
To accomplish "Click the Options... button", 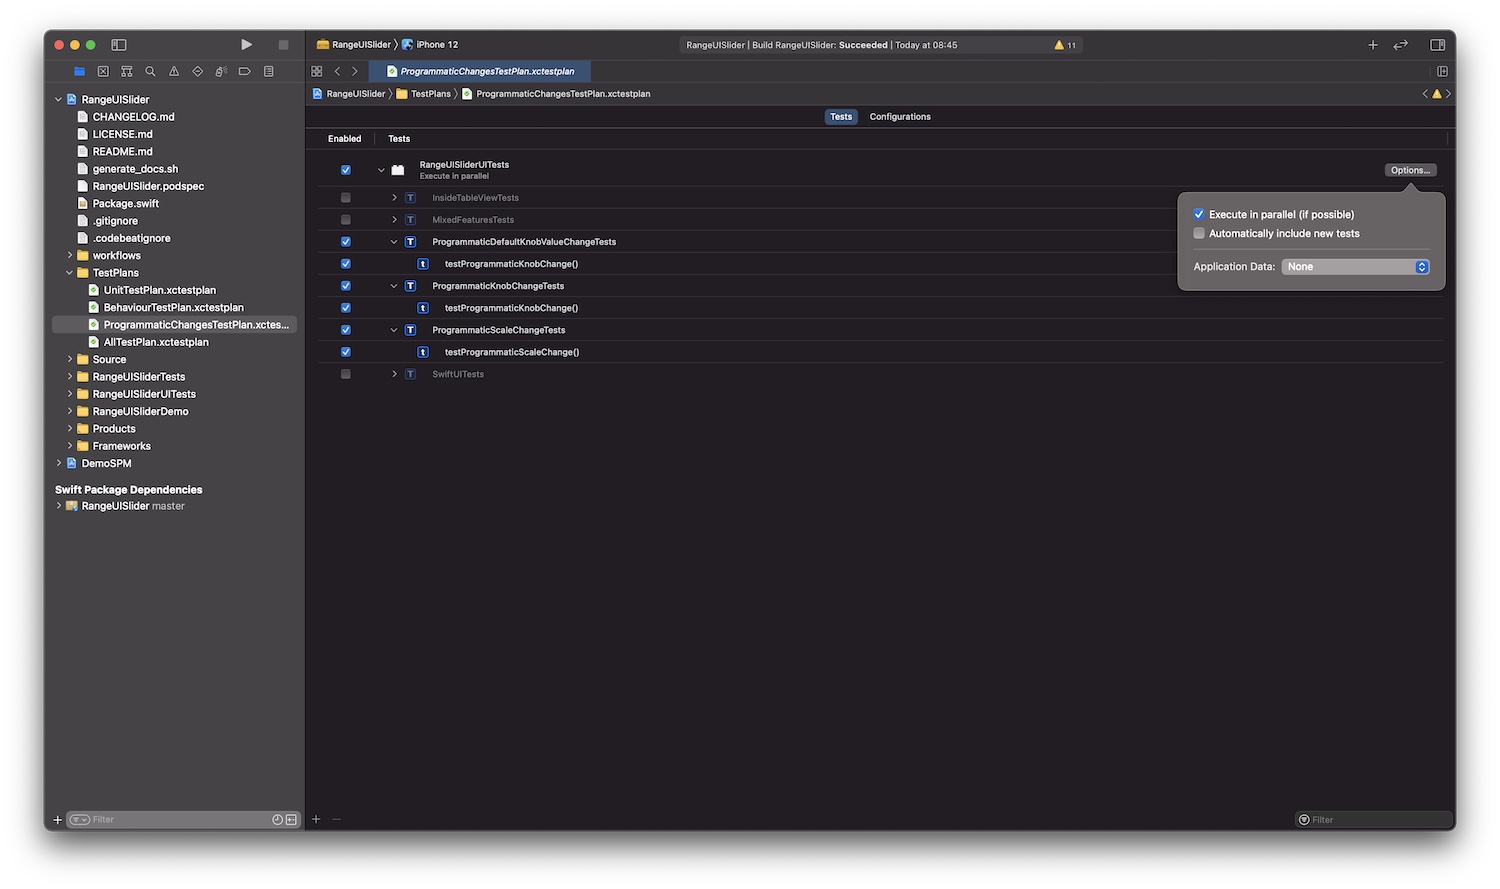I will tap(1410, 170).
